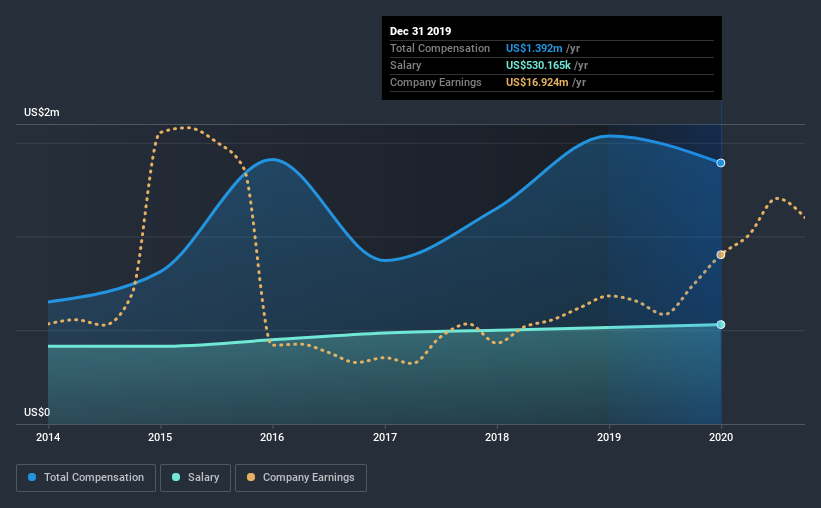Click the US$2m y-axis label
This screenshot has width=821, height=508.
coord(42,113)
